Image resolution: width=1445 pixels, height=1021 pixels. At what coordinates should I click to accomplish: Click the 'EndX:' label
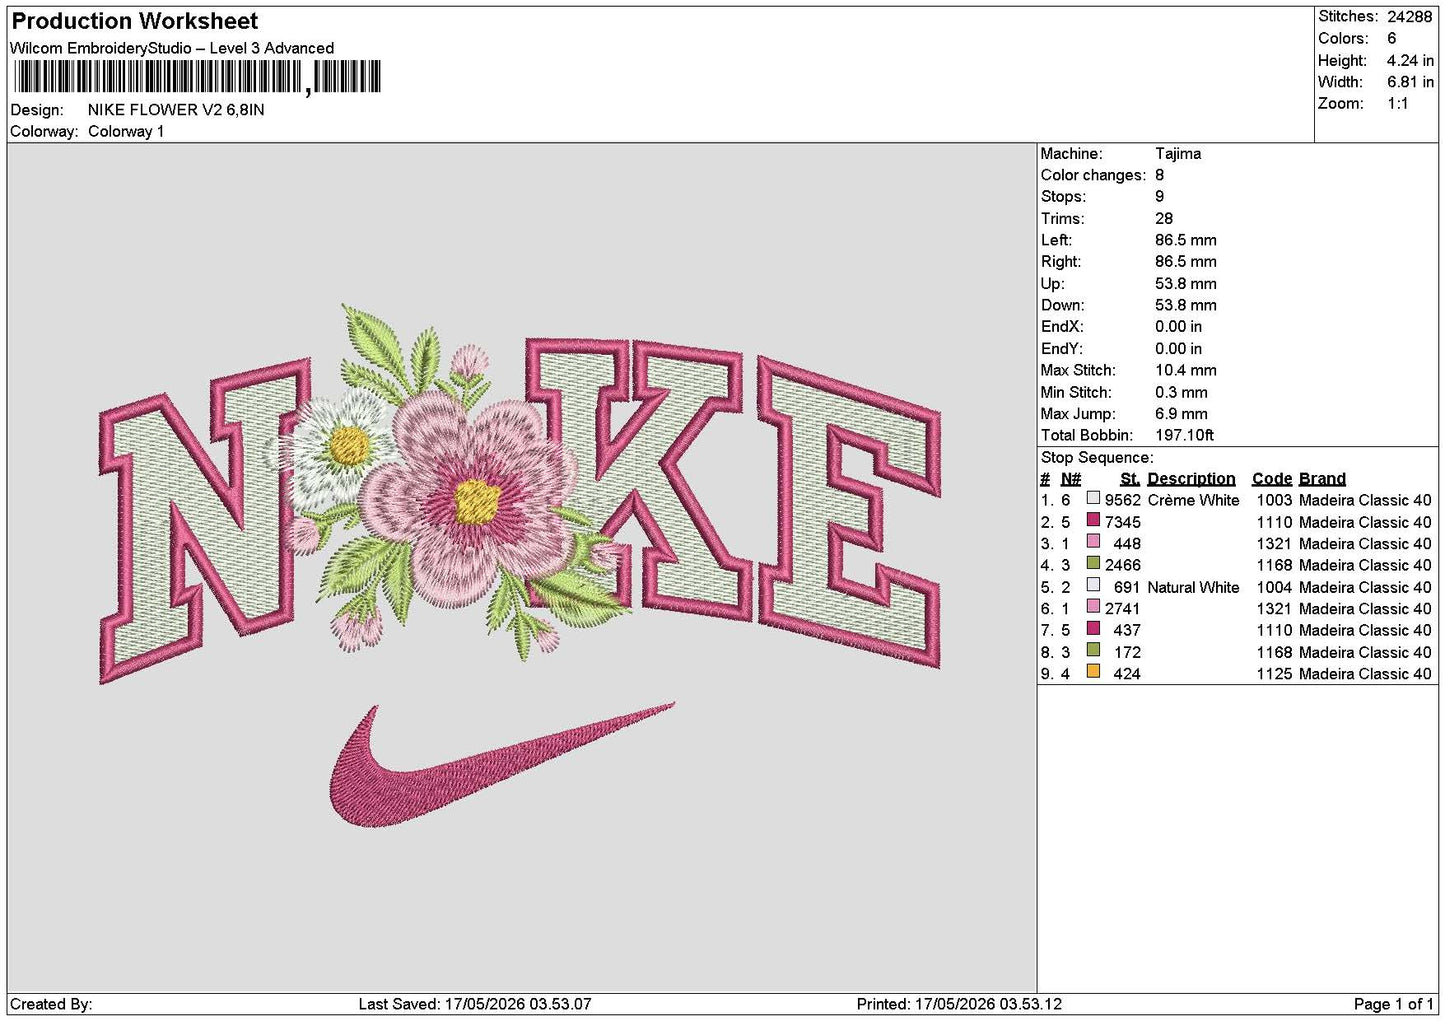click(x=1062, y=326)
